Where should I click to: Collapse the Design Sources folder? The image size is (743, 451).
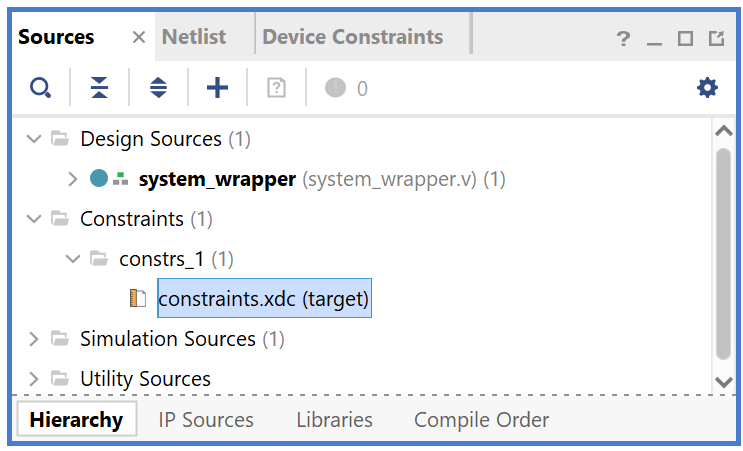34,139
